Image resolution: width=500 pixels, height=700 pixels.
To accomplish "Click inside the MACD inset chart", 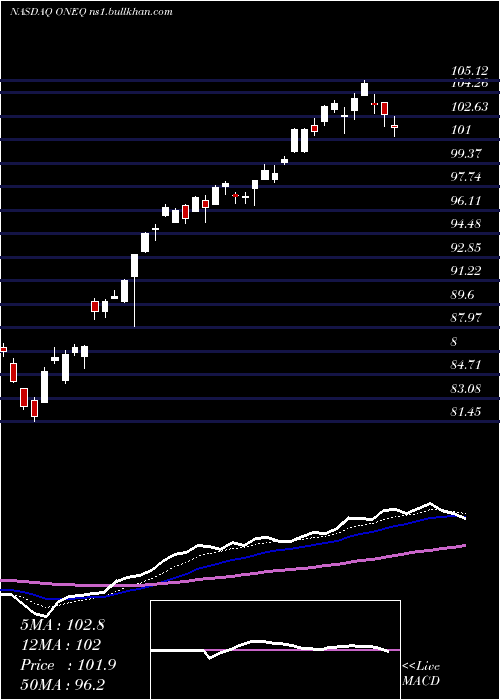I will point(275,650).
